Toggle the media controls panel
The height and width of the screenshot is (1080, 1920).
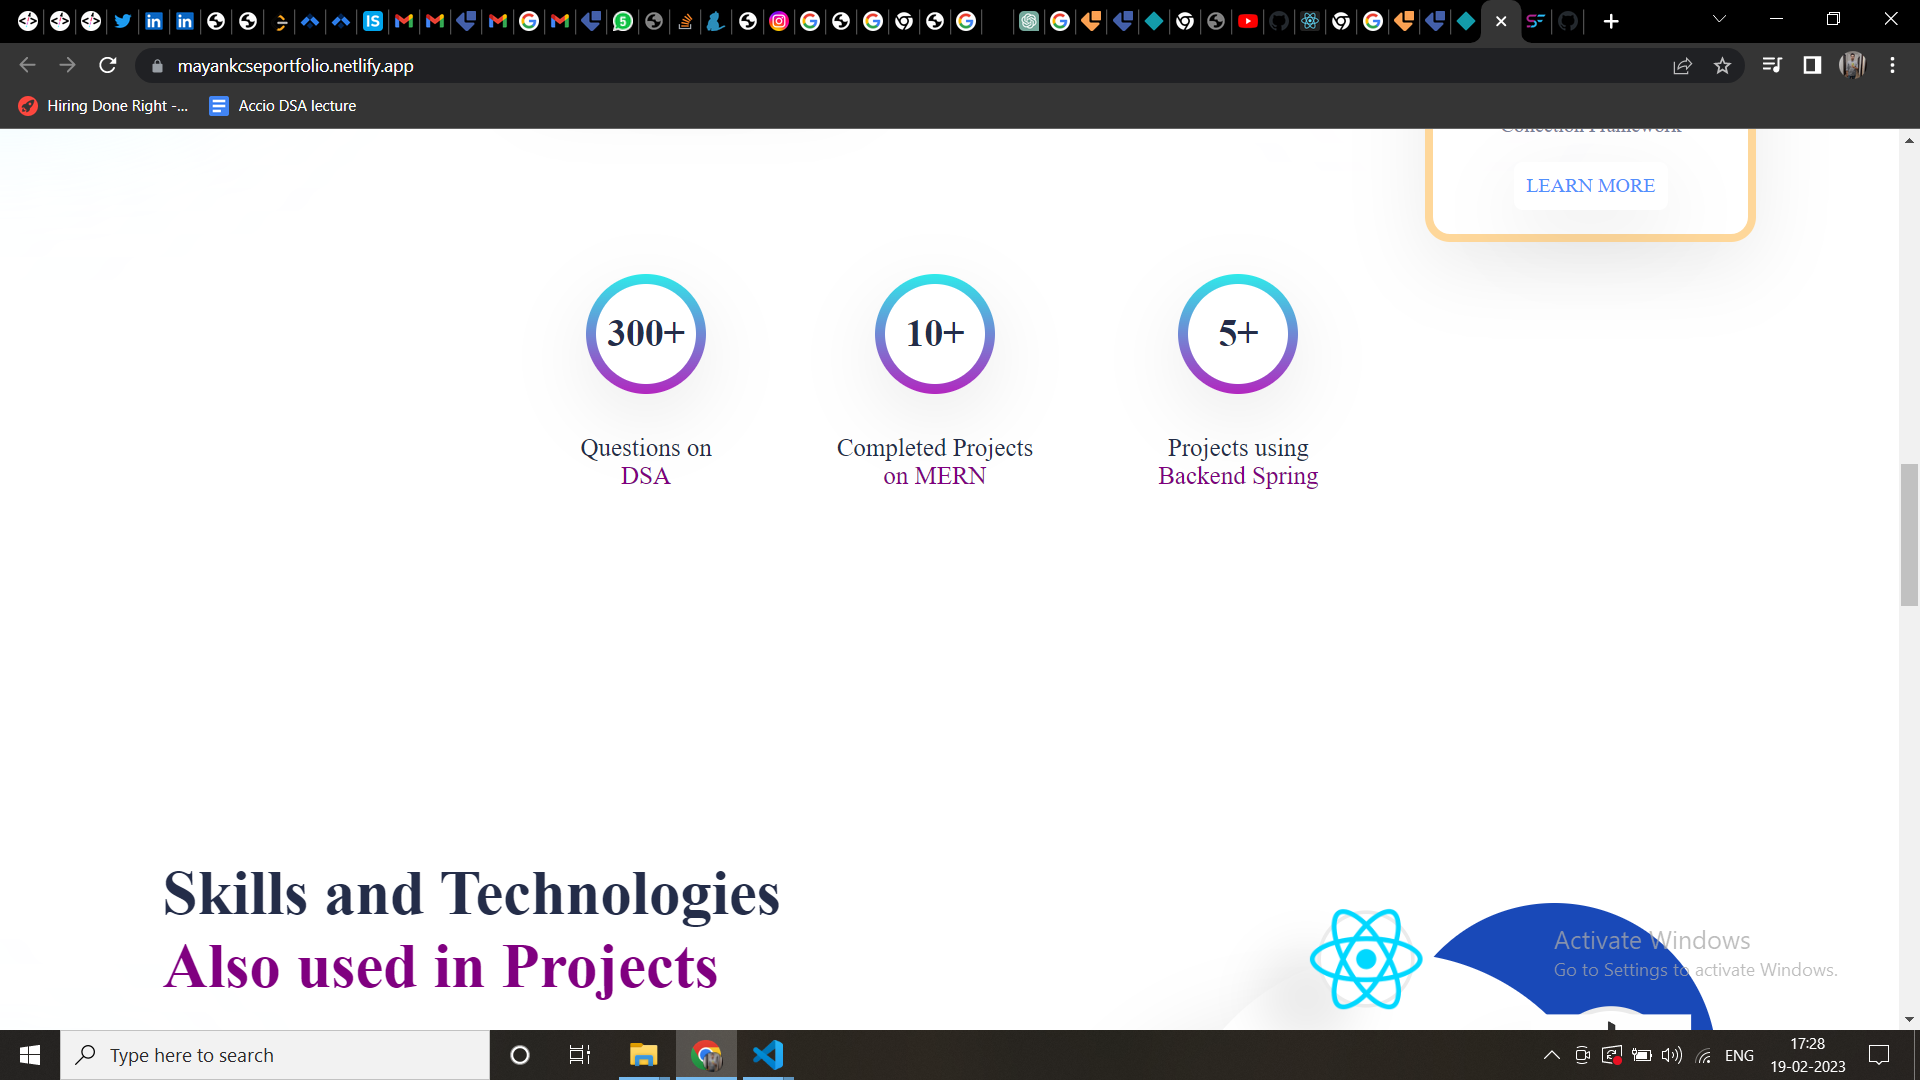[1771, 65]
